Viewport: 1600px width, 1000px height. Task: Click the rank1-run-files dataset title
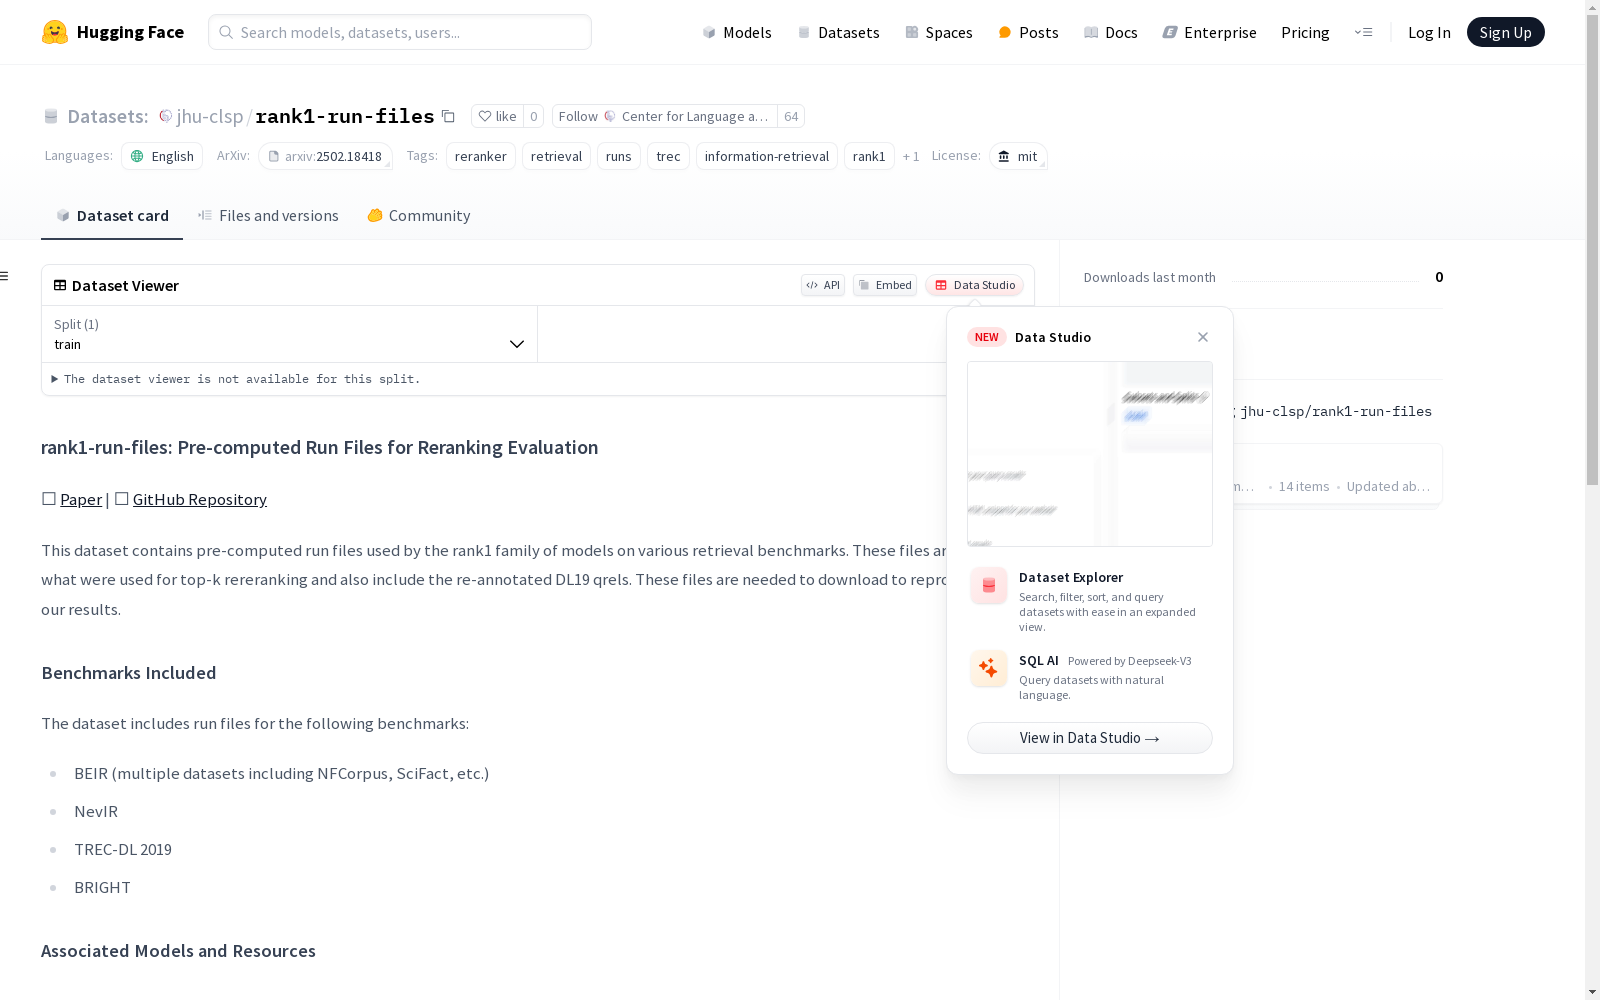pos(345,117)
